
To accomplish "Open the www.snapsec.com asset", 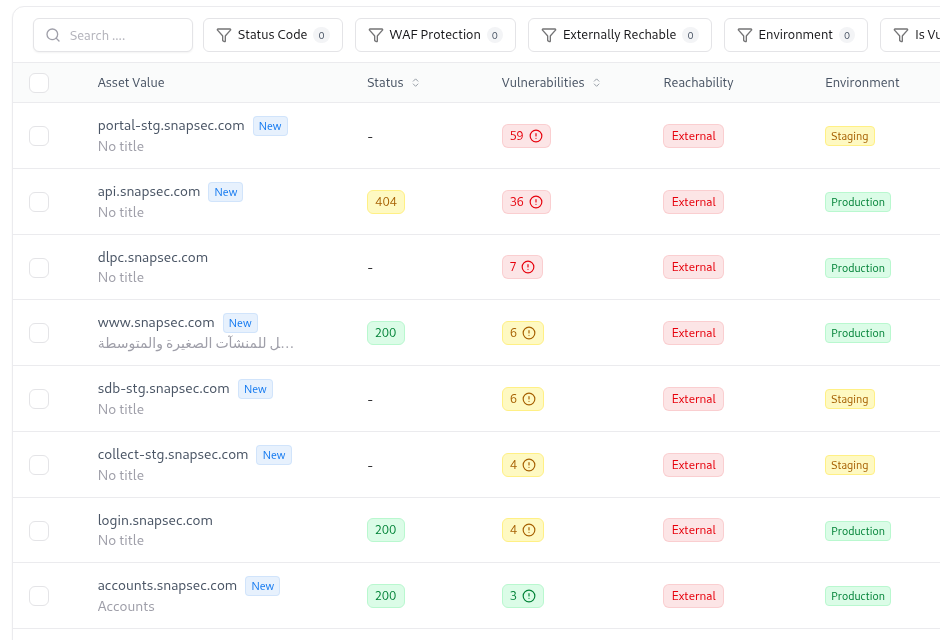I will pyautogui.click(x=156, y=323).
